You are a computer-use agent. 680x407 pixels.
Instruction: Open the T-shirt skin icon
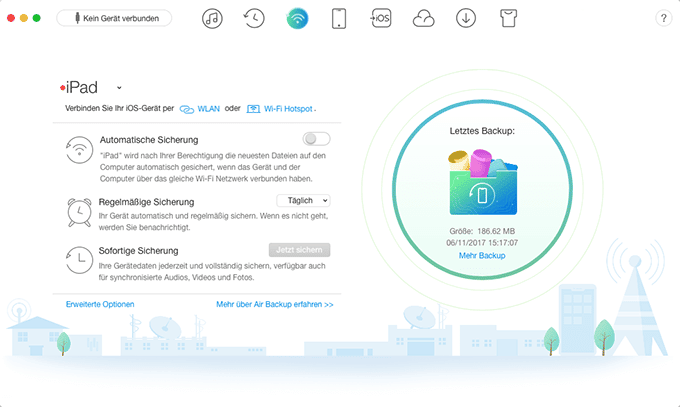click(x=508, y=19)
